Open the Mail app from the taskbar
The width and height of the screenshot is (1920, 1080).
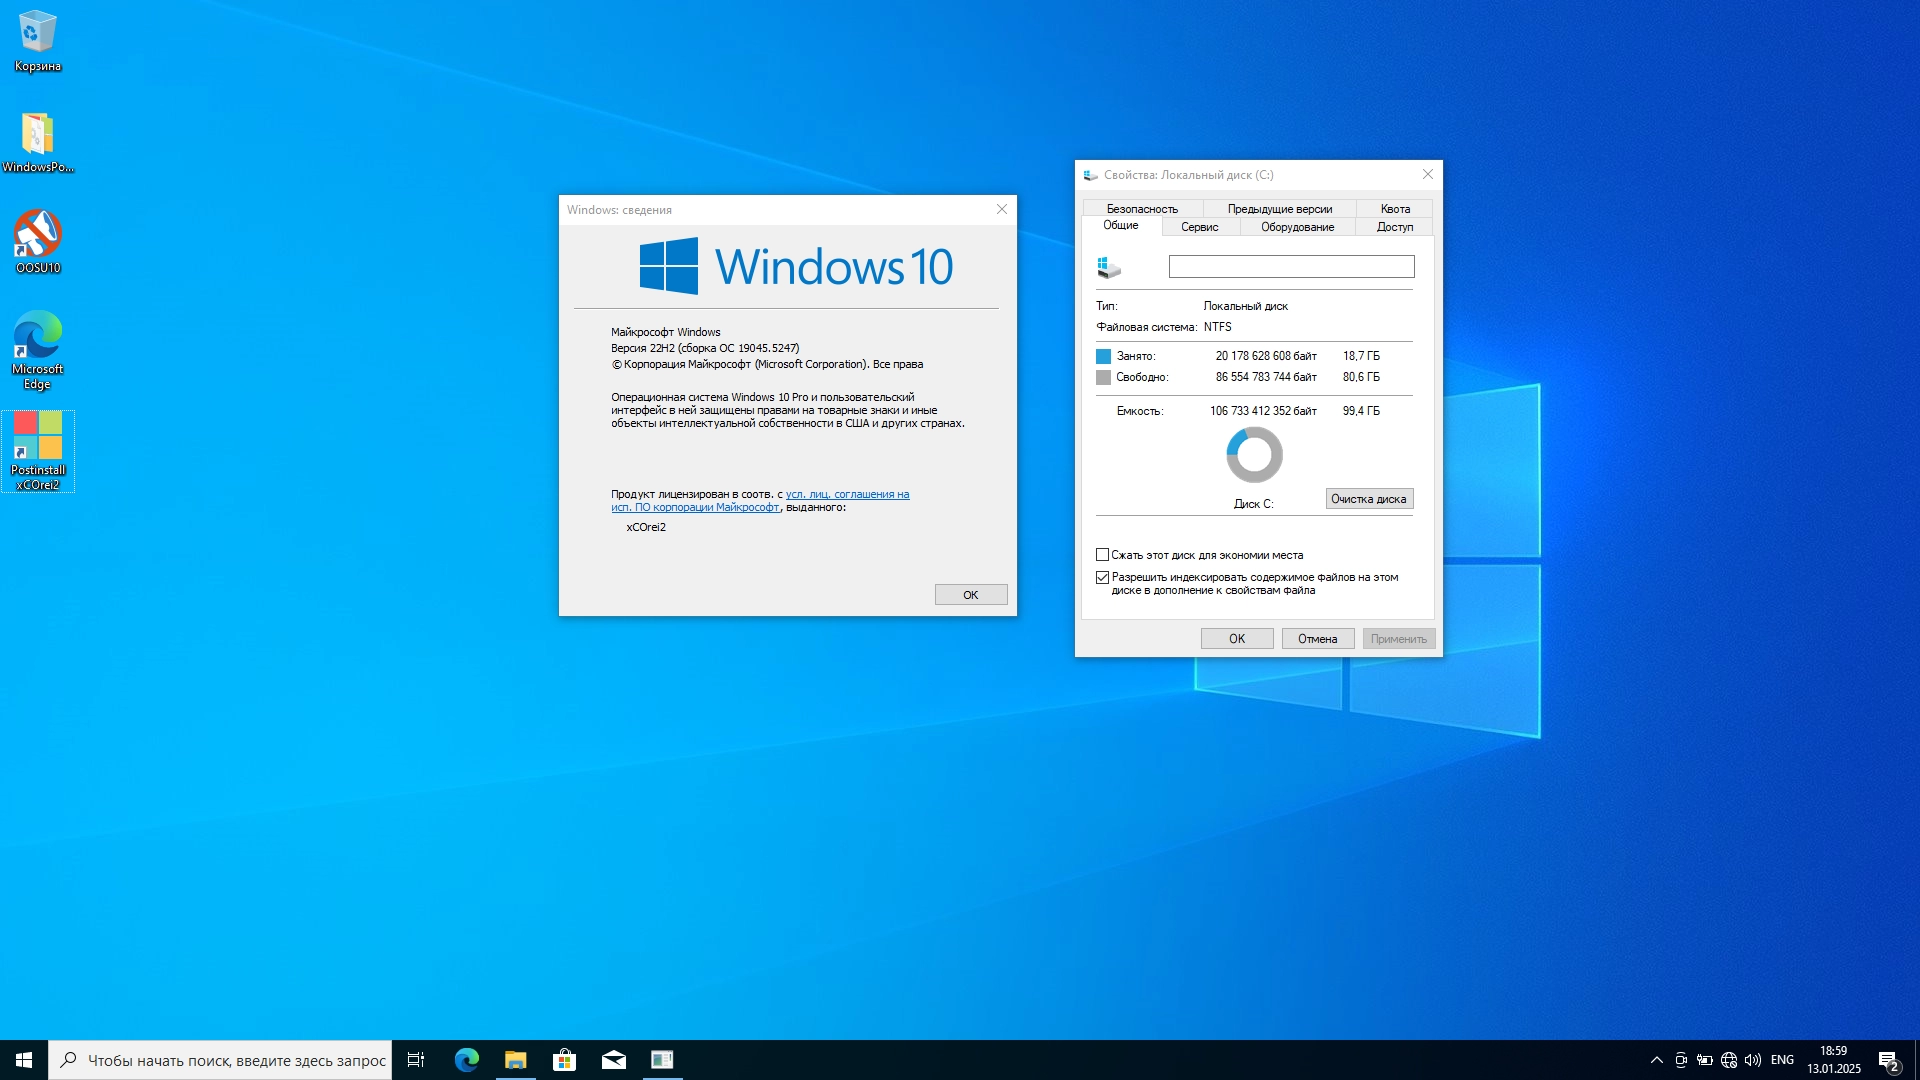click(613, 1060)
